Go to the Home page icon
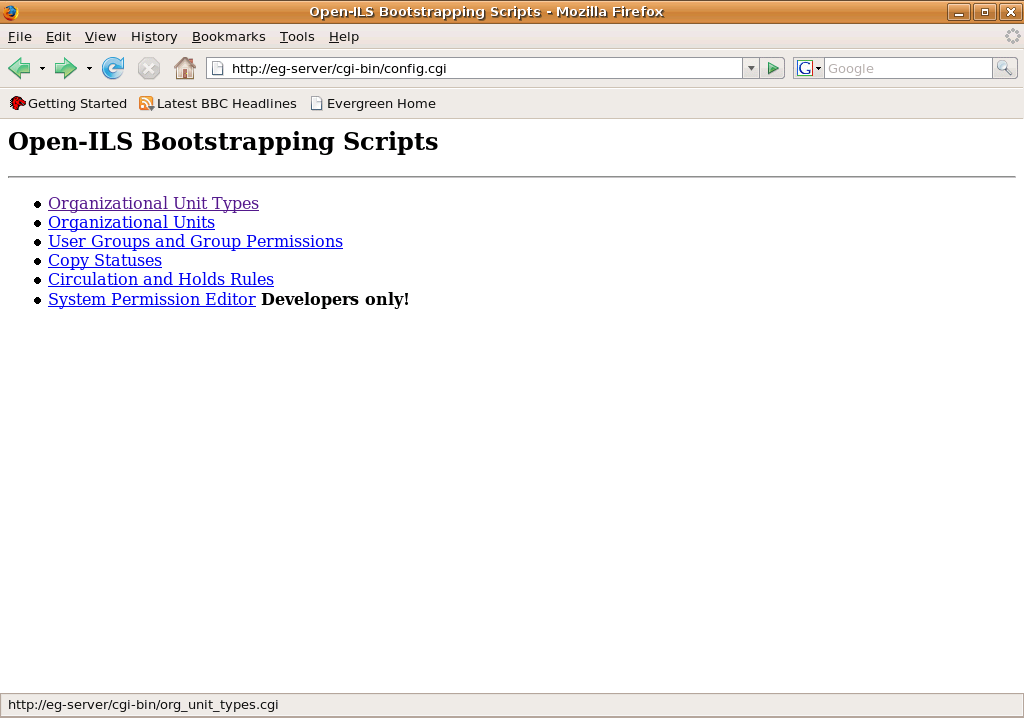Screen dimensions: 1024x718 point(185,68)
